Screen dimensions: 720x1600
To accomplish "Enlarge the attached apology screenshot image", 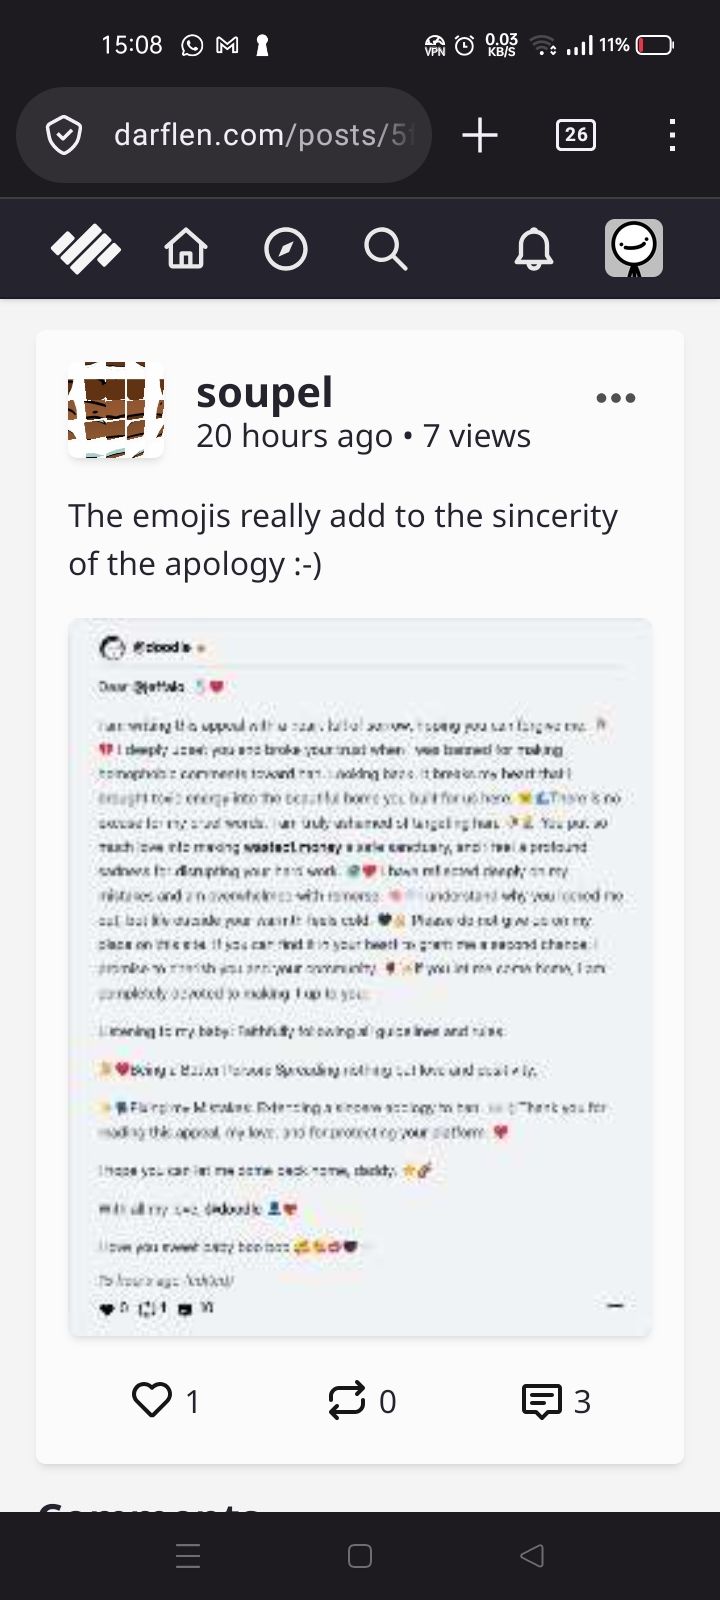I will pos(360,977).
